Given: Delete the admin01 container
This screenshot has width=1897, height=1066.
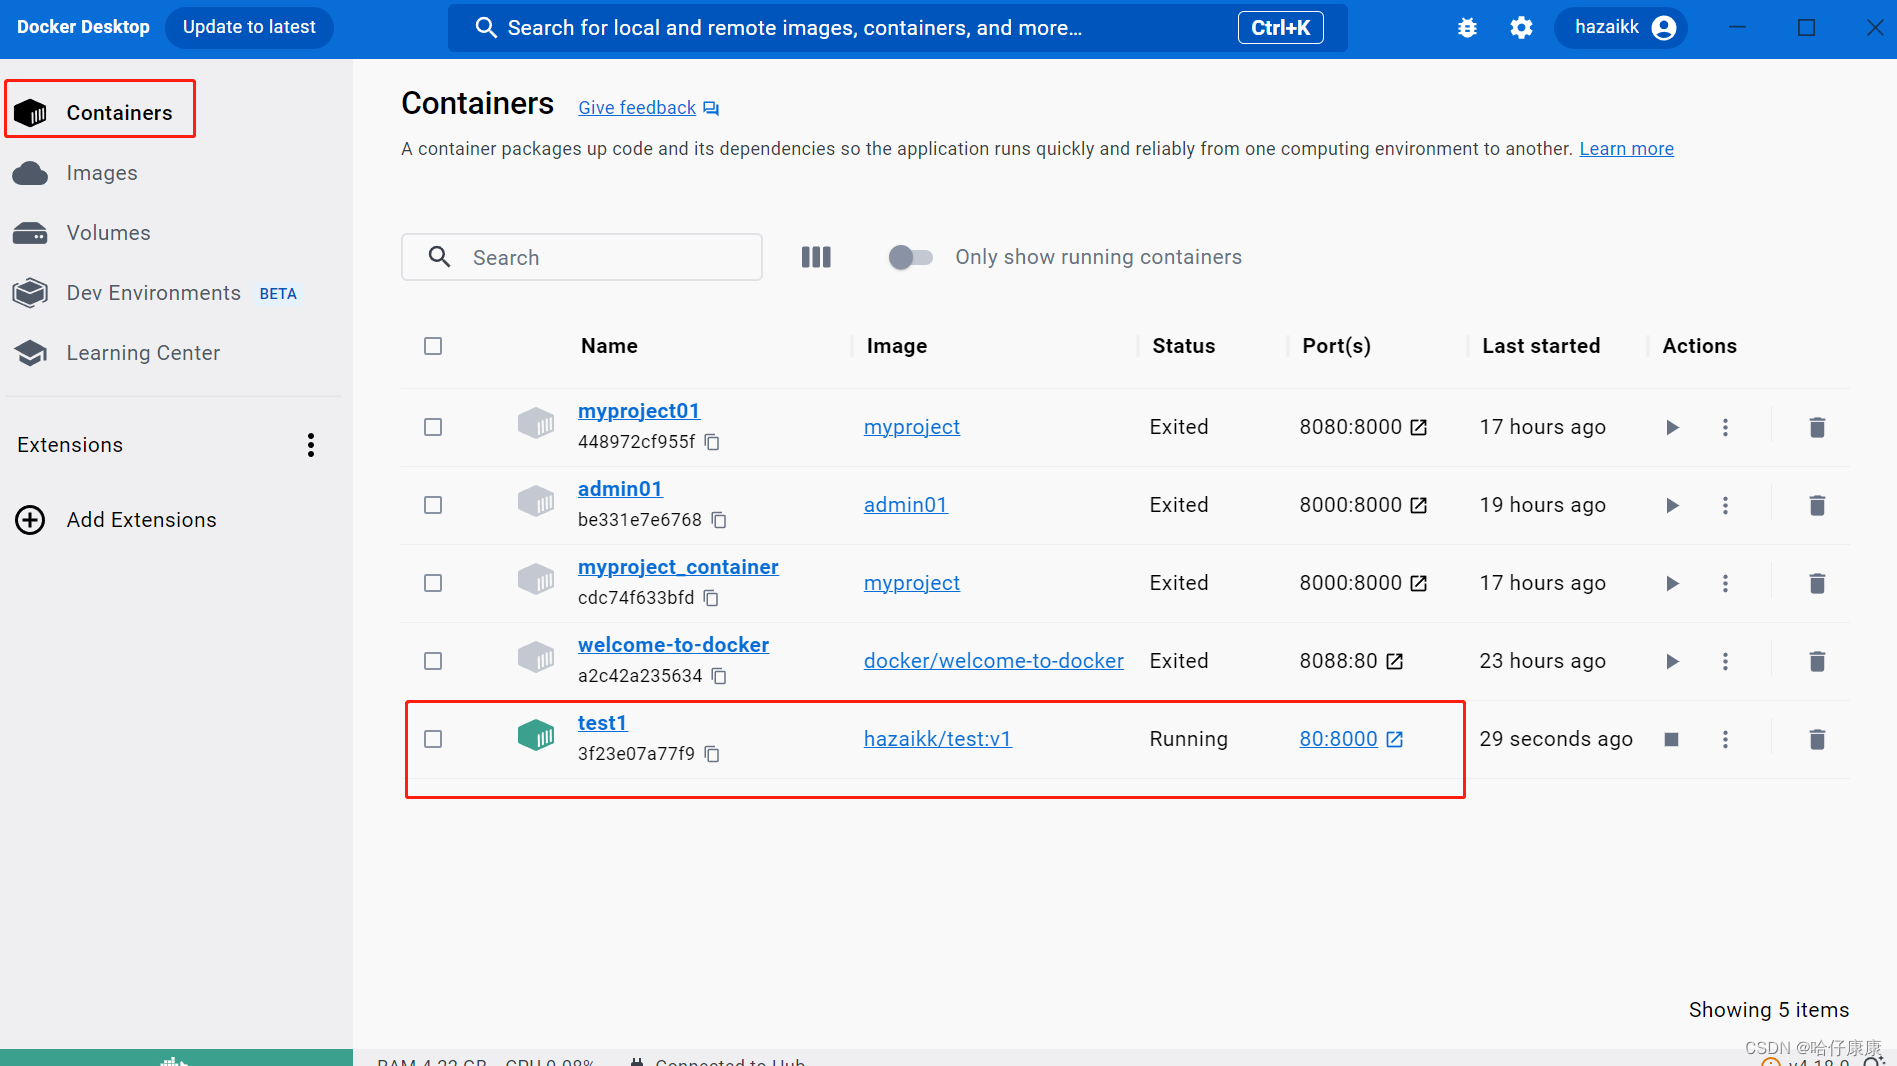Looking at the screenshot, I should click(x=1817, y=505).
